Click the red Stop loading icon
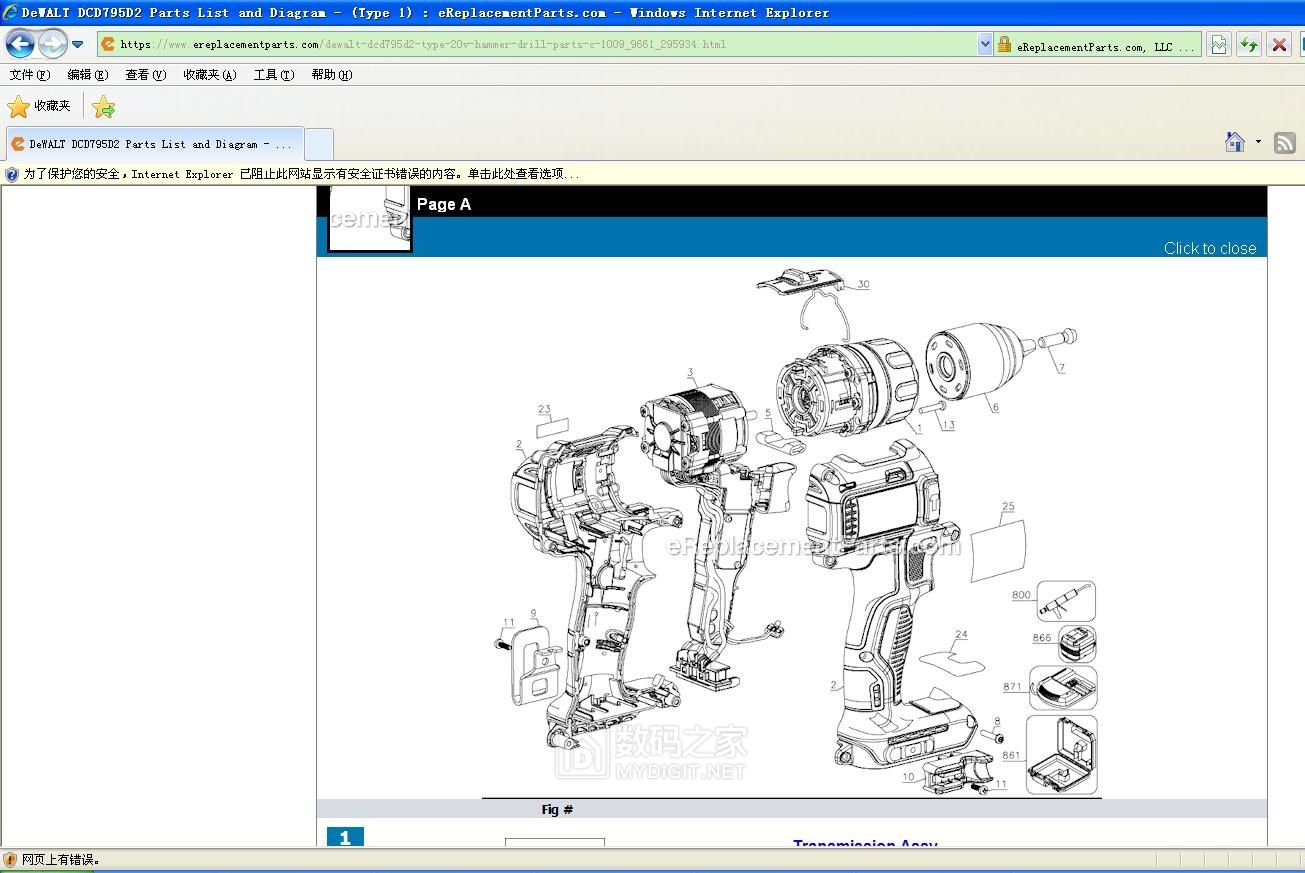Image resolution: width=1305 pixels, height=873 pixels. [x=1279, y=44]
